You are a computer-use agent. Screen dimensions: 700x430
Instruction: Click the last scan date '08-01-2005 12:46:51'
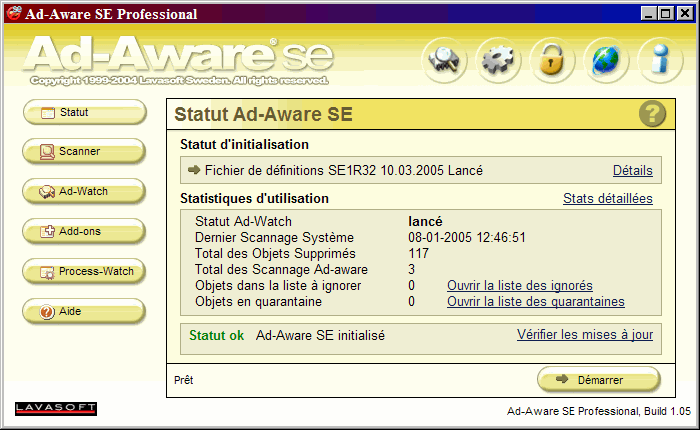(467, 237)
